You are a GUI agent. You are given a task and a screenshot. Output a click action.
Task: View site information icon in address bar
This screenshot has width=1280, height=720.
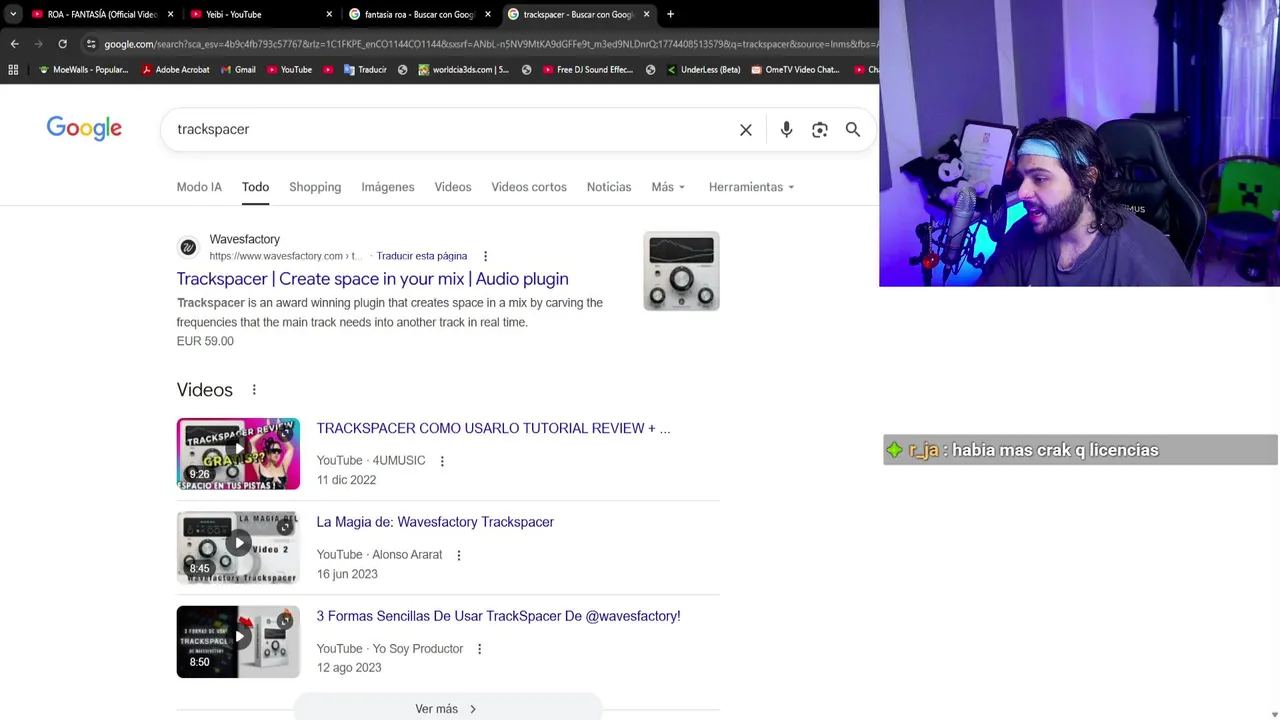pyautogui.click(x=91, y=44)
